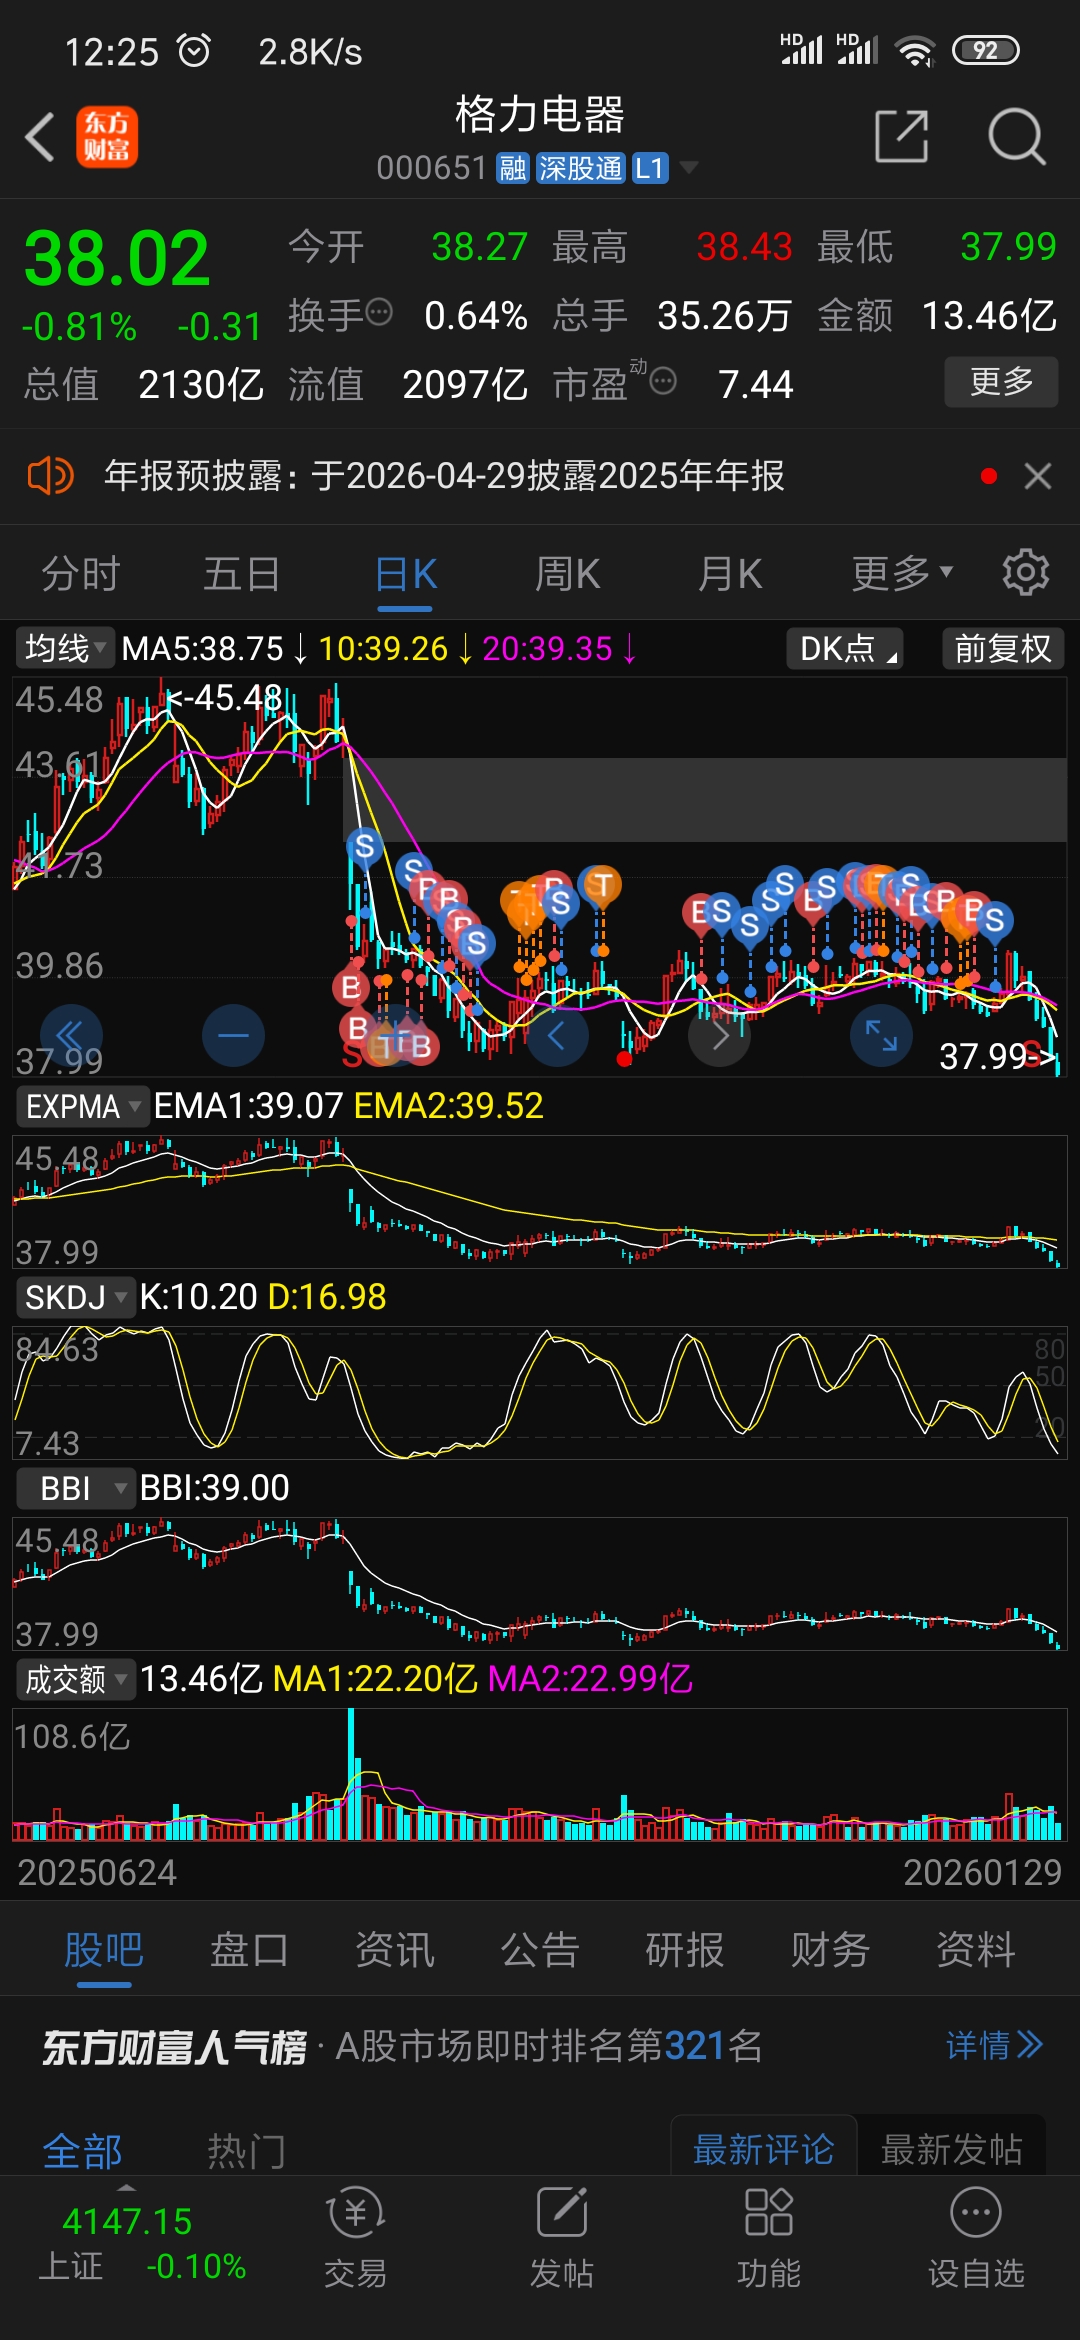Expand stock title dropdown arrow beside L1
The height and width of the screenshot is (2340, 1080).
688,167
